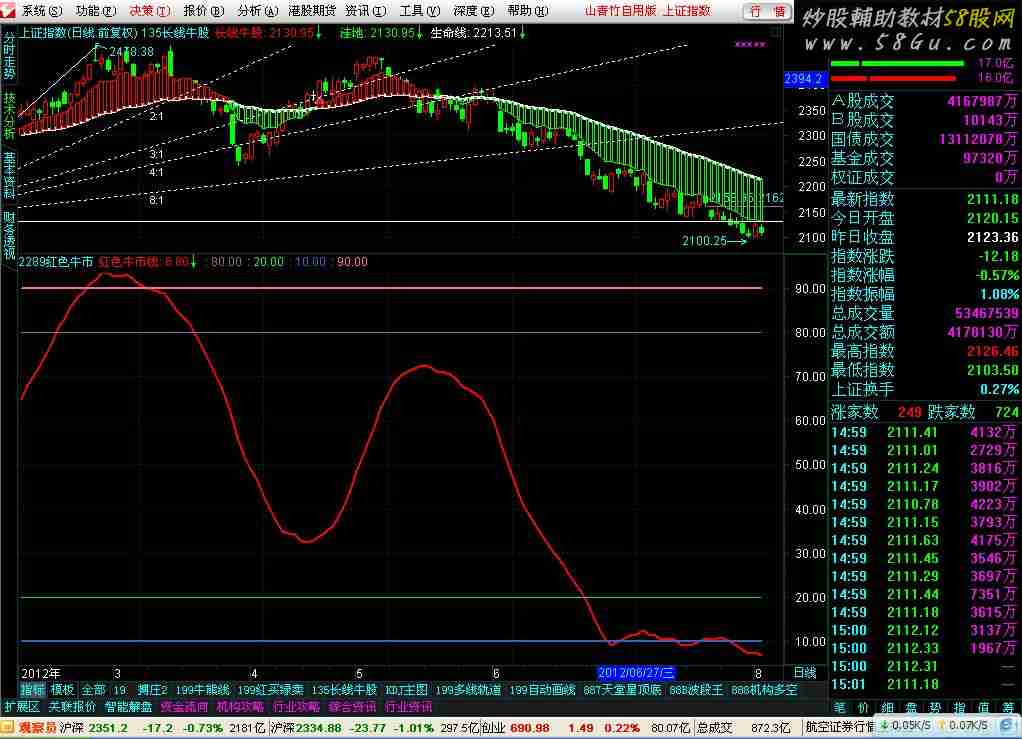Select the 199多线轨道 indicator tab
1022x739 pixels.
click(x=468, y=690)
